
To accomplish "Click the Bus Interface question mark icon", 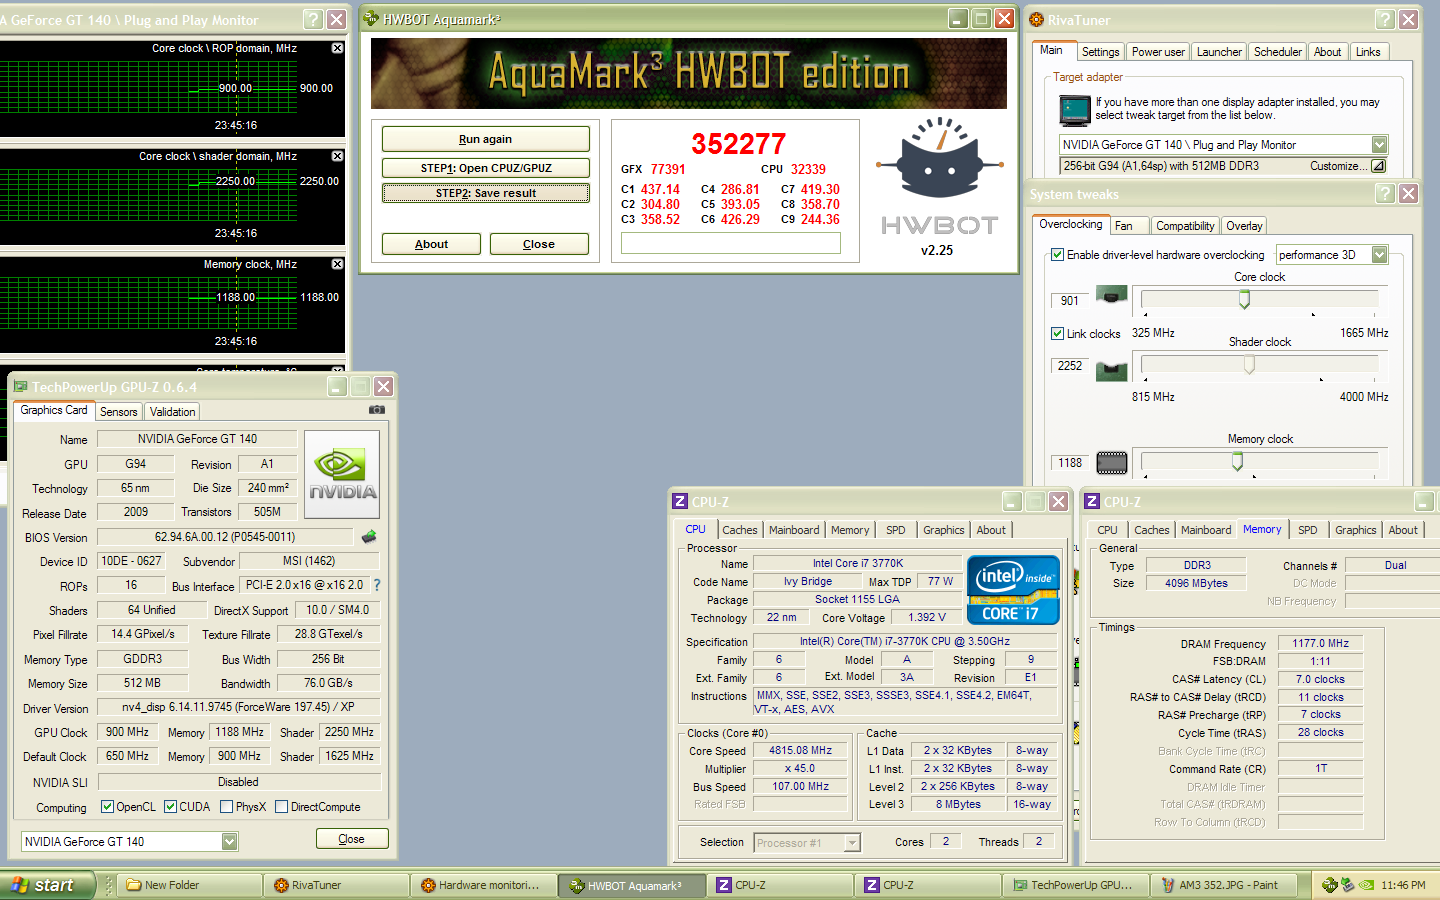I will [x=377, y=585].
